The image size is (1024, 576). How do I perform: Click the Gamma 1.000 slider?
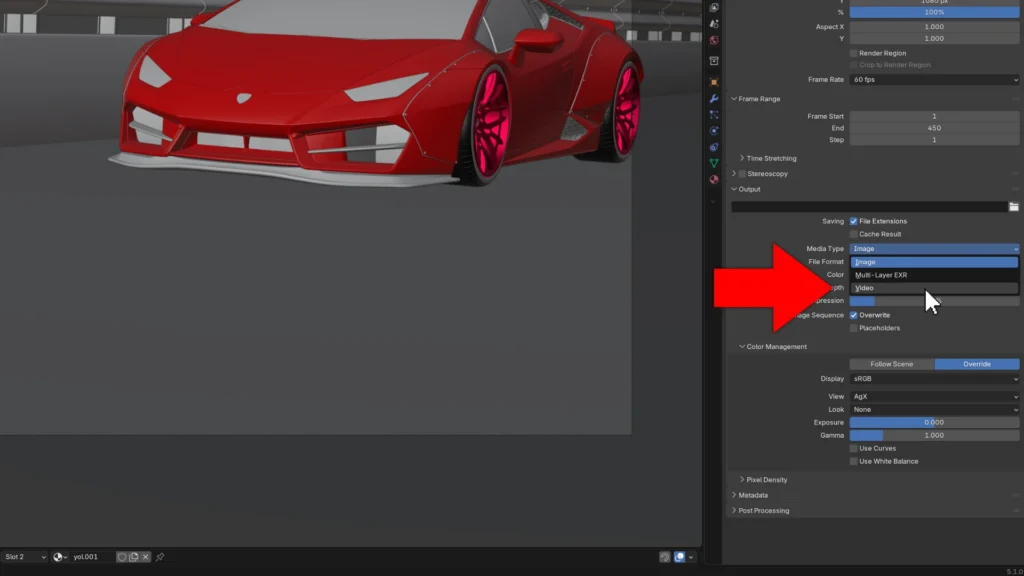[x=934, y=436]
